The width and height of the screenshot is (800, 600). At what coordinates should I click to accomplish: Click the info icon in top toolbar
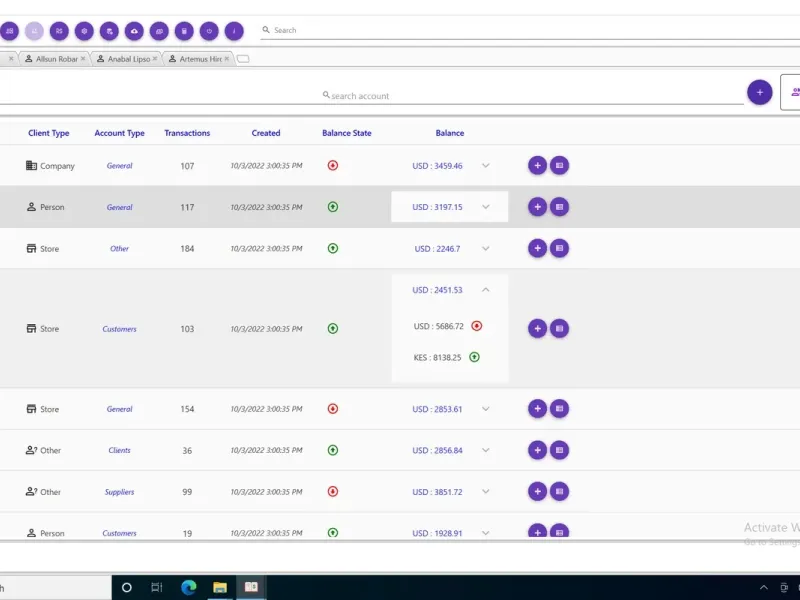click(x=234, y=31)
